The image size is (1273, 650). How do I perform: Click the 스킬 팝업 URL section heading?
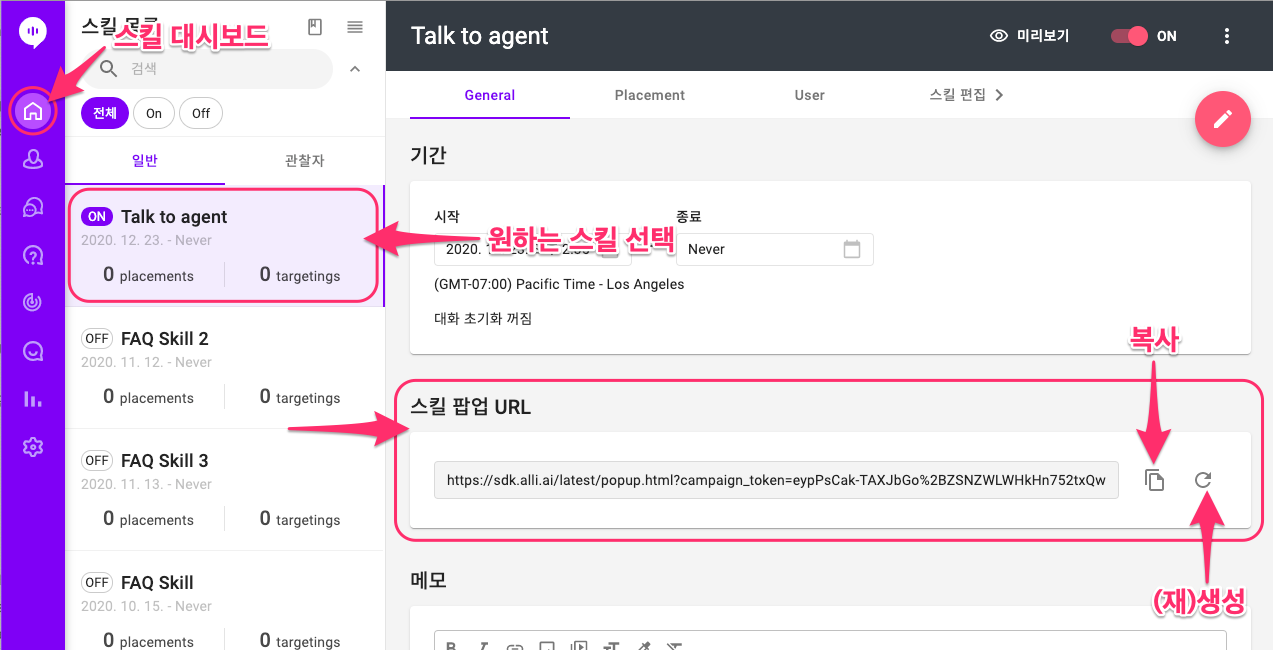click(470, 407)
